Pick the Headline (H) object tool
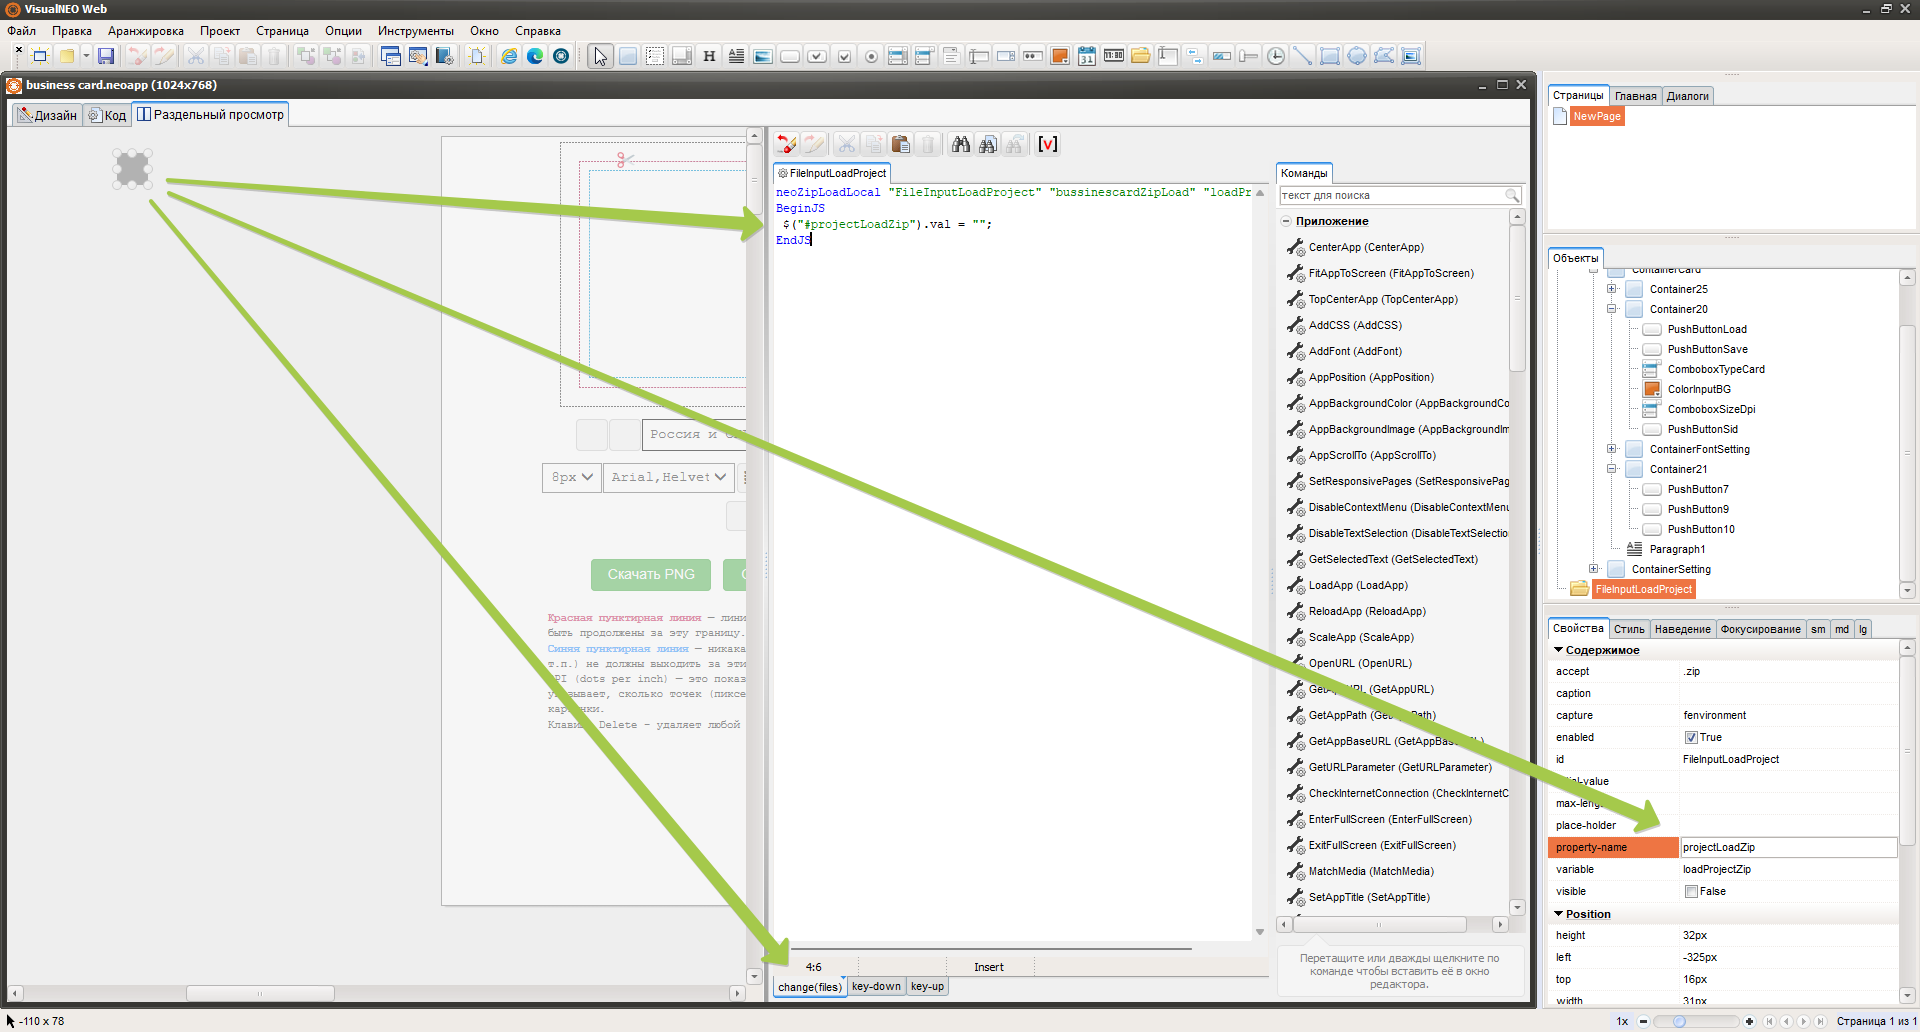Viewport: 1920px width, 1032px height. coord(709,56)
